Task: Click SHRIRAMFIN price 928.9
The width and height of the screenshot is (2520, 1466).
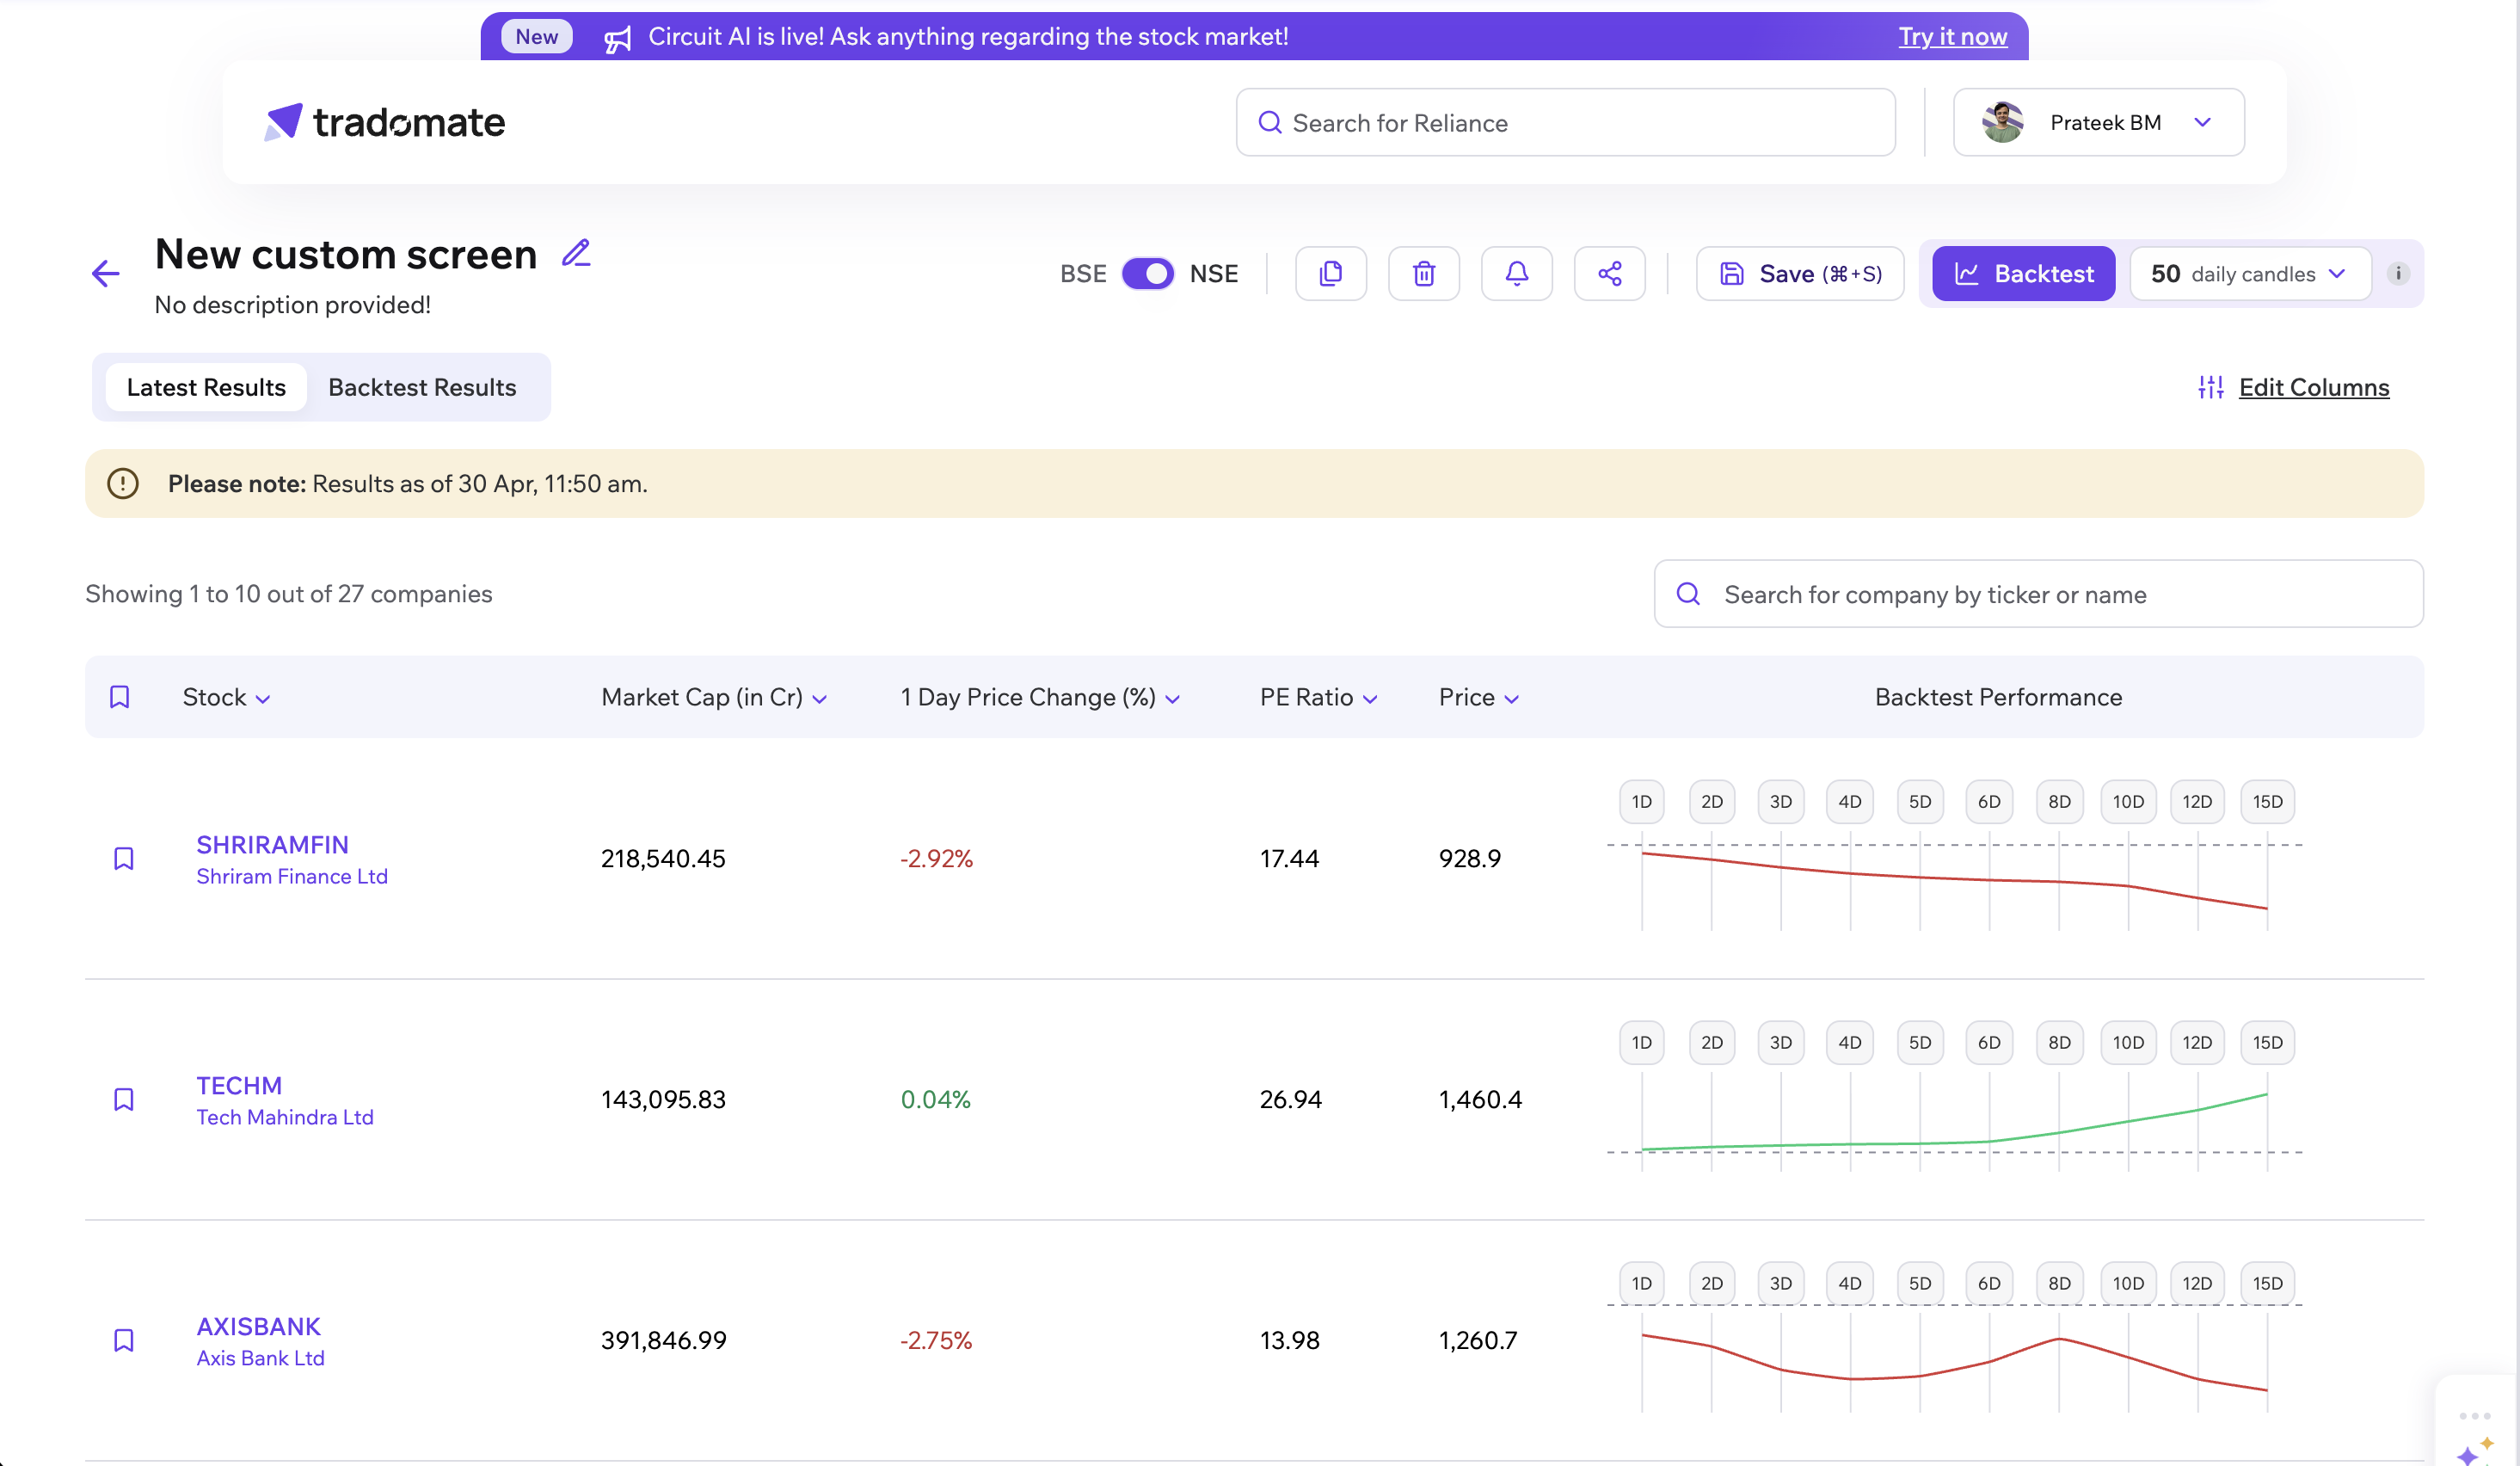Action: [x=1469, y=858]
